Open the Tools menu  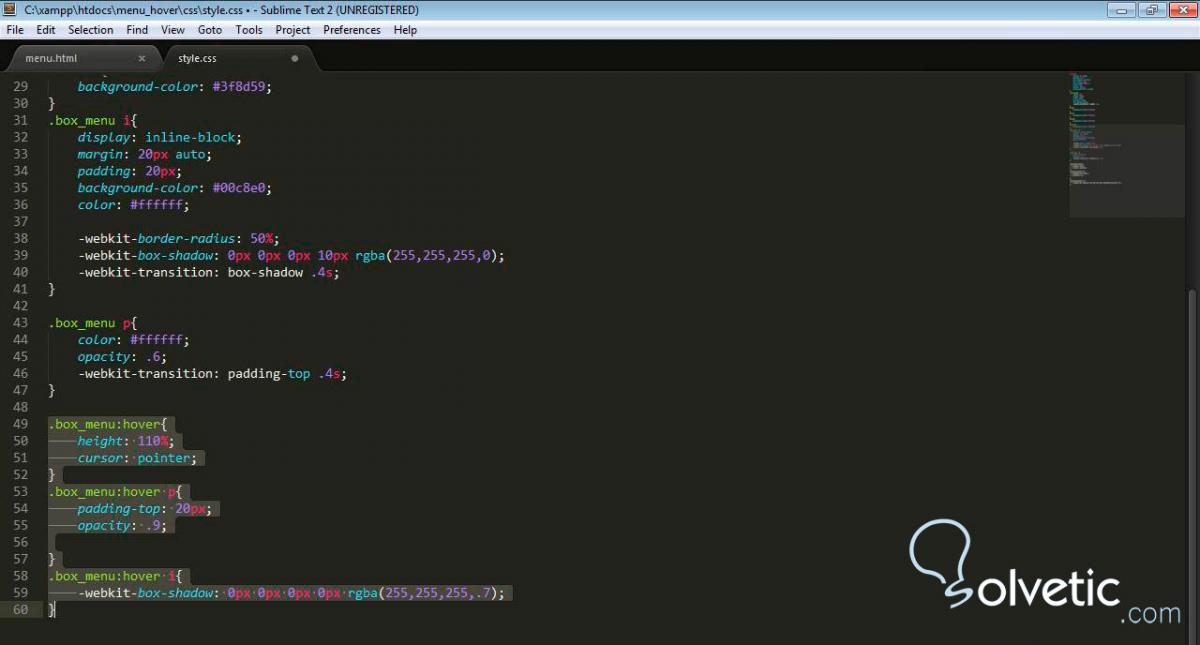click(x=249, y=30)
